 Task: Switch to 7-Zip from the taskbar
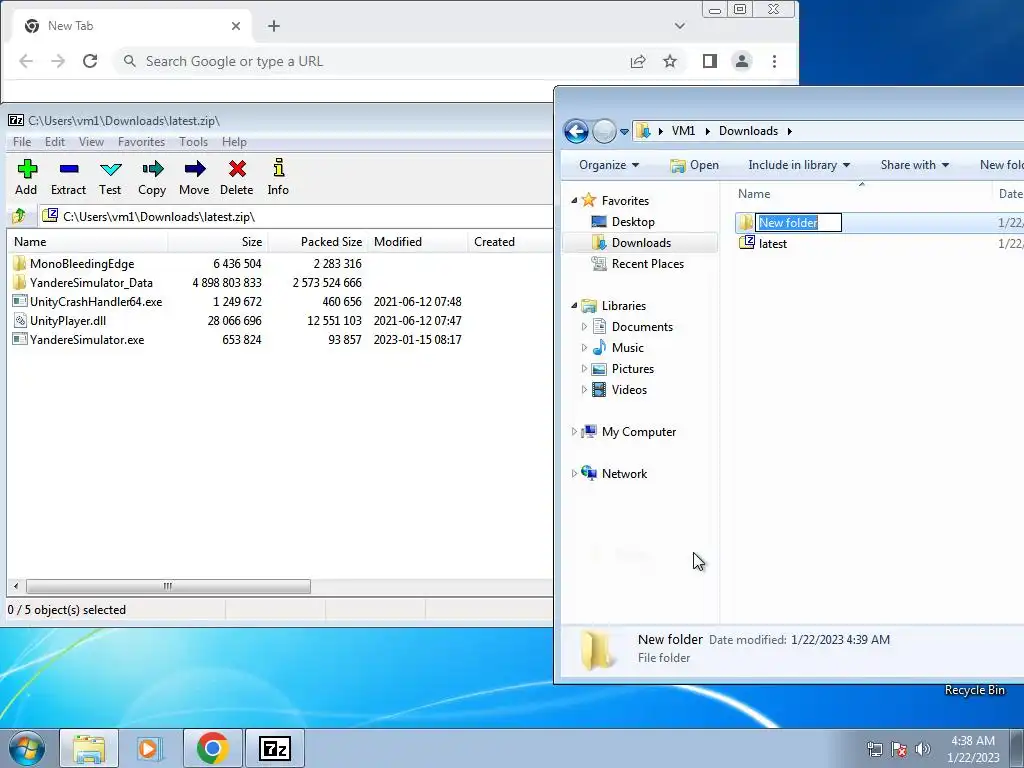[x=274, y=748]
